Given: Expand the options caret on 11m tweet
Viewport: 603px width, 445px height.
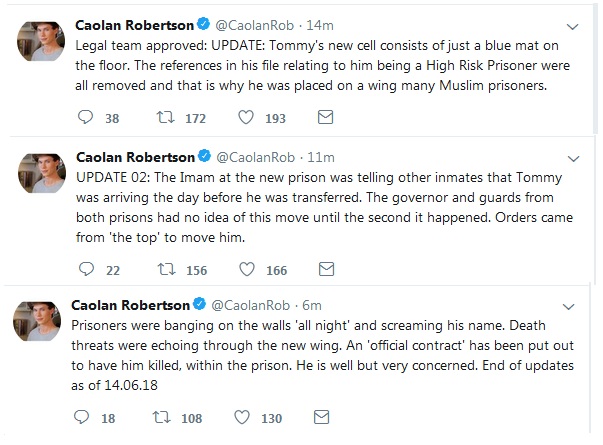Looking at the screenshot, I should point(573,157).
